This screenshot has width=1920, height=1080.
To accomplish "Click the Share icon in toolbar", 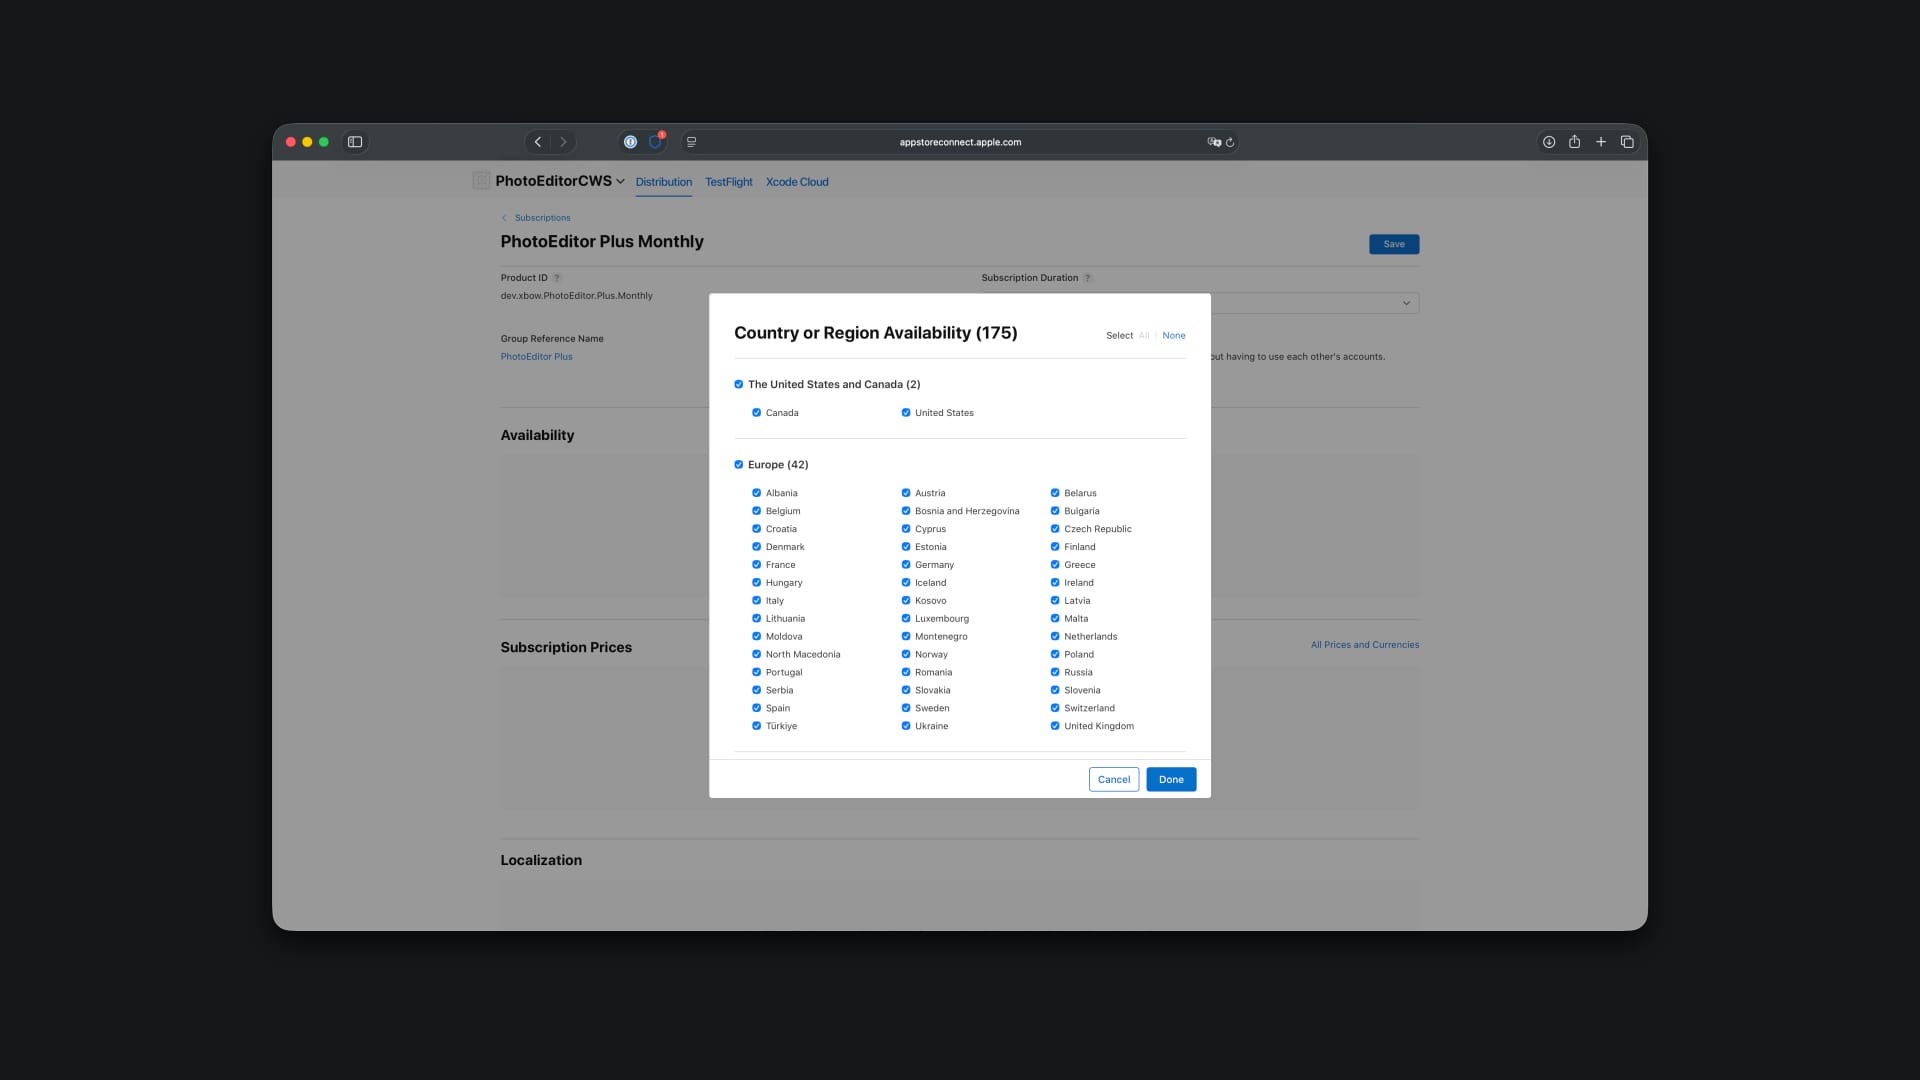I will [x=1574, y=142].
